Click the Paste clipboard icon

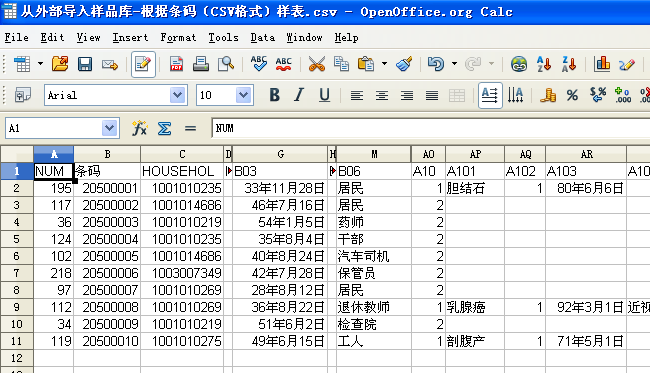366,64
